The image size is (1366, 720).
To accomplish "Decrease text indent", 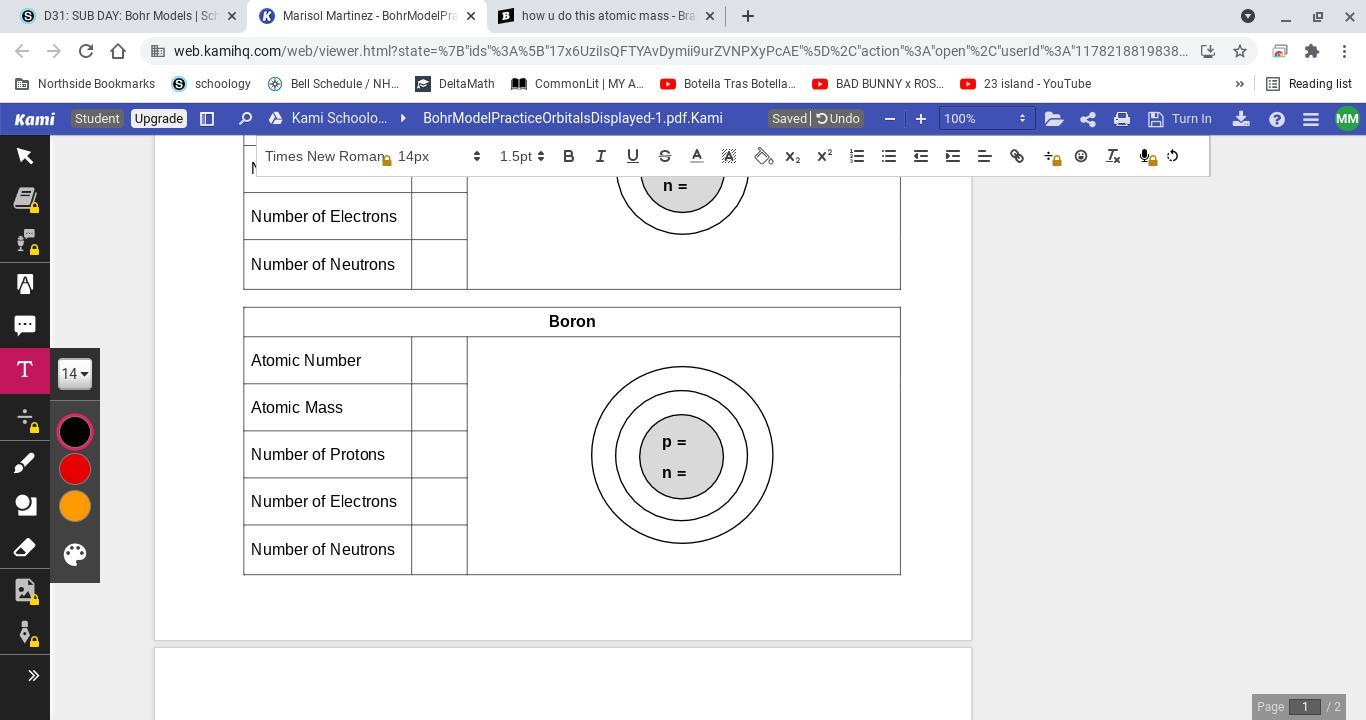I will [920, 156].
